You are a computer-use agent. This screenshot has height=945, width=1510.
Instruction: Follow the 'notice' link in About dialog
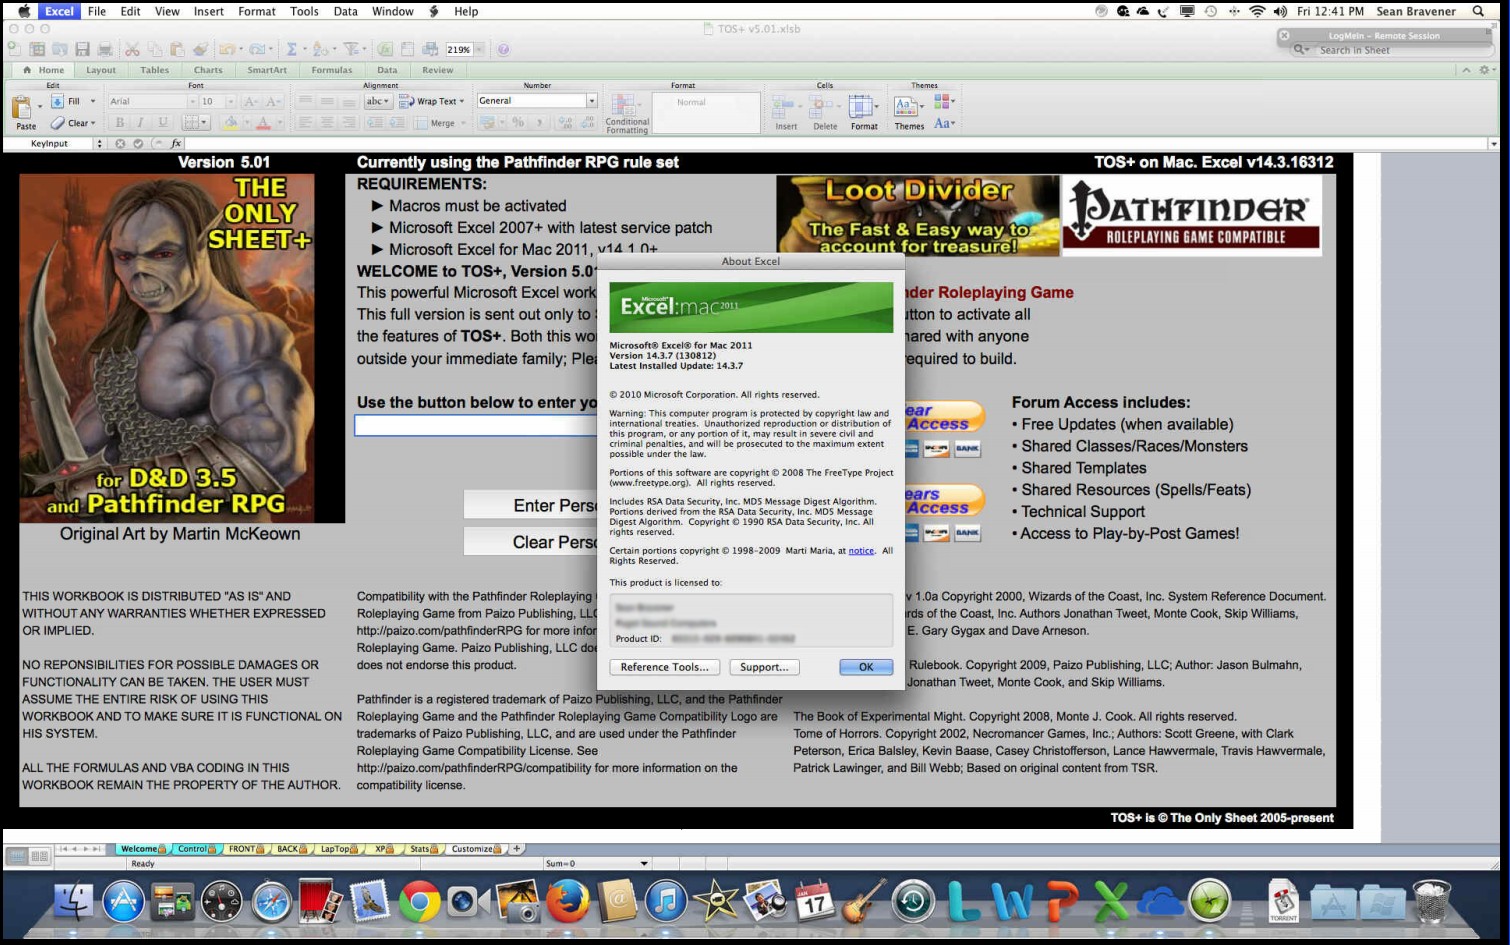coord(861,551)
